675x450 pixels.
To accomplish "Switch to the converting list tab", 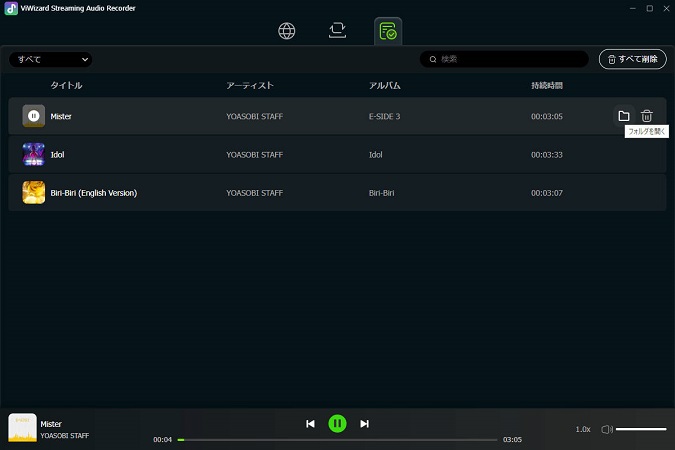I will click(338, 30).
